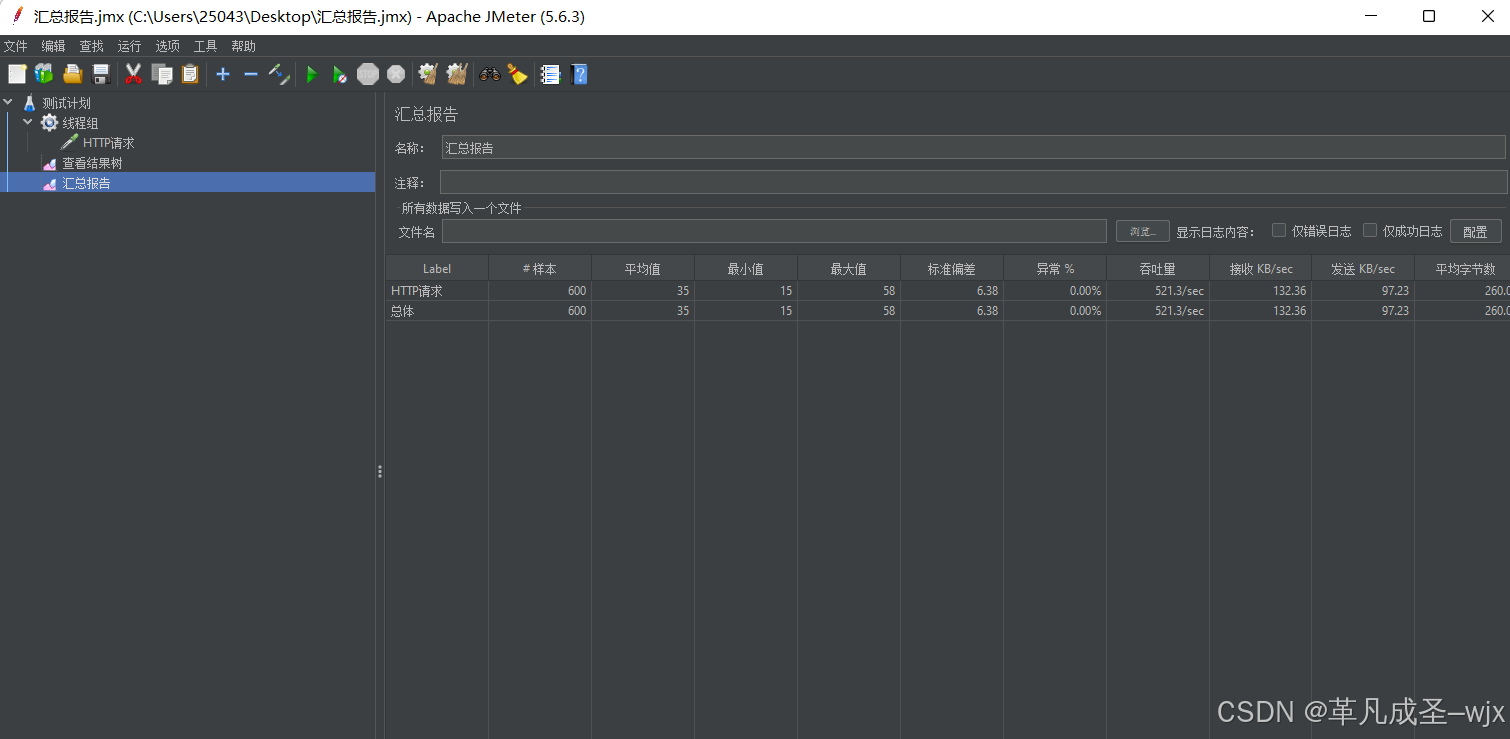Click the 配置 button
The image size is (1510, 739).
tap(1476, 231)
